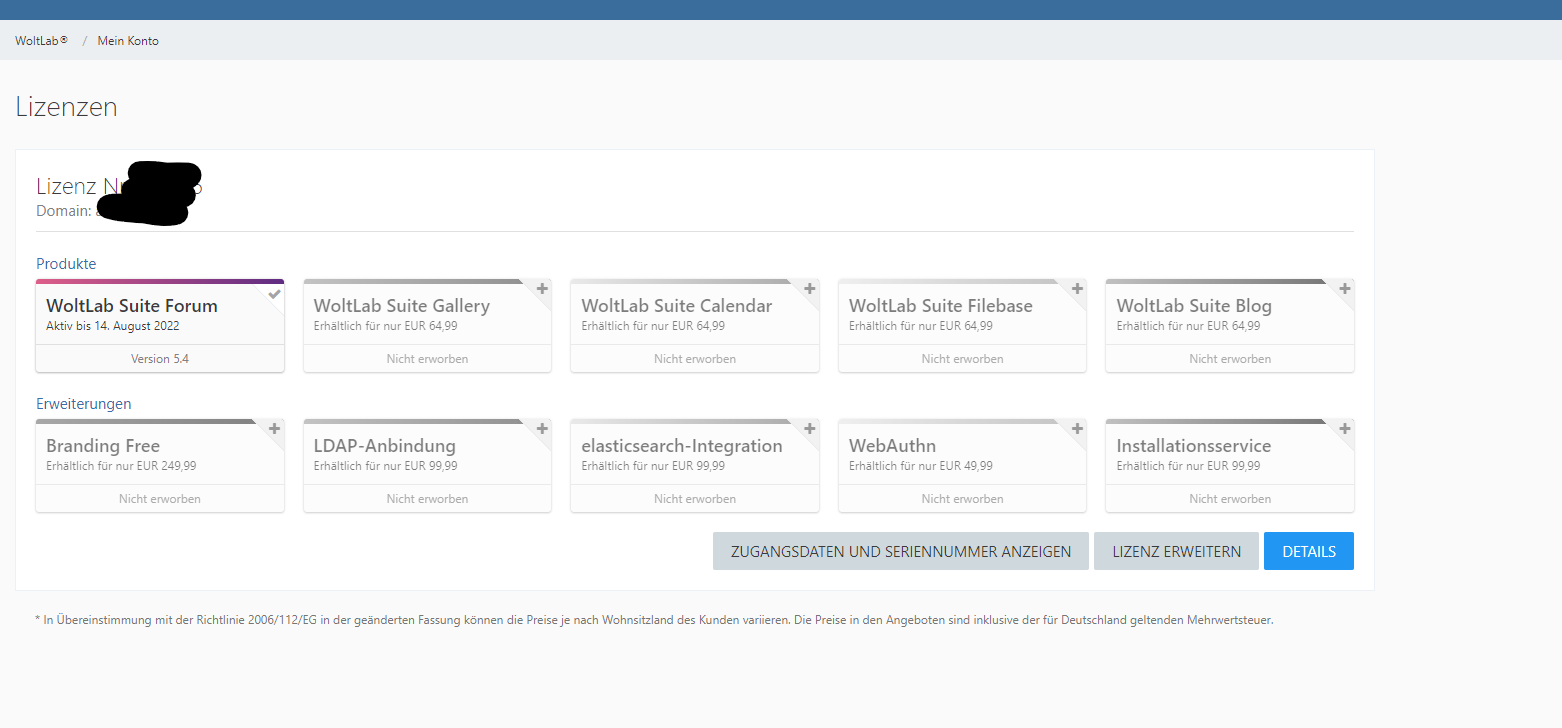The height and width of the screenshot is (728, 1562).
Task: Click the plus icon on Installationsservice card
Action: tap(1344, 429)
